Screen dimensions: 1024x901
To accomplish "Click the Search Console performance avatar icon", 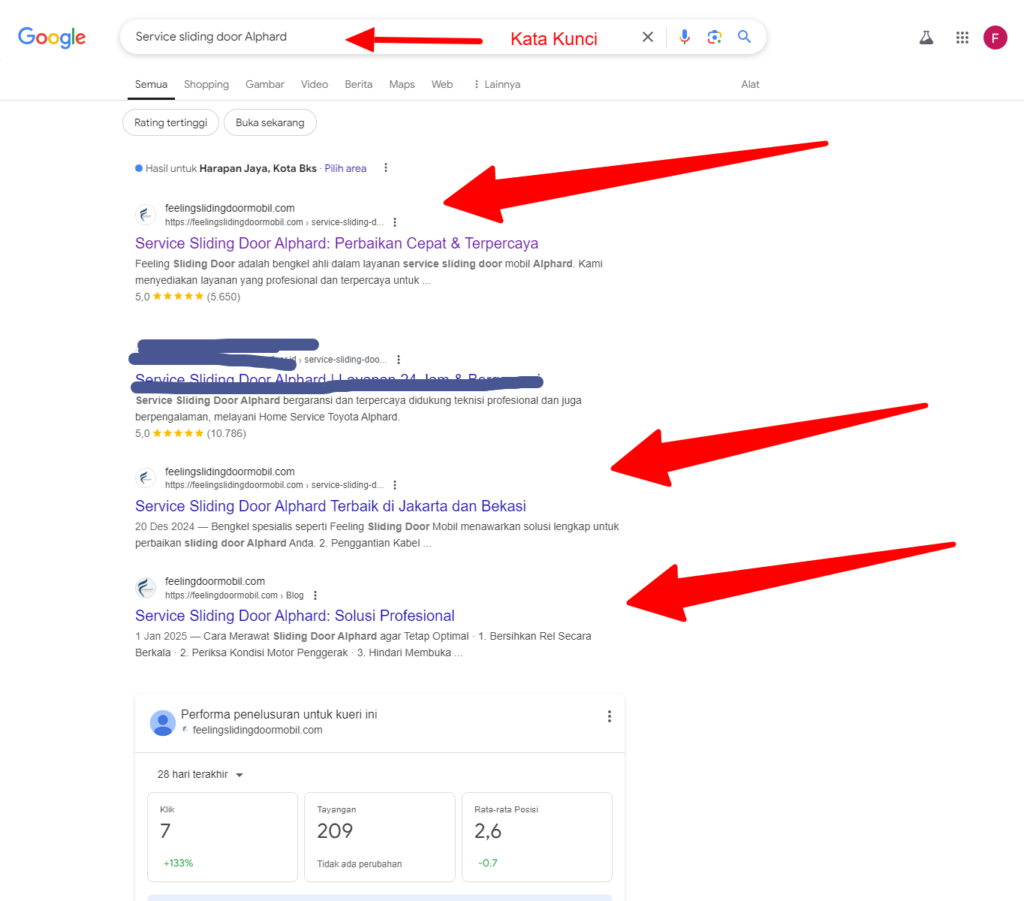I will [x=163, y=723].
